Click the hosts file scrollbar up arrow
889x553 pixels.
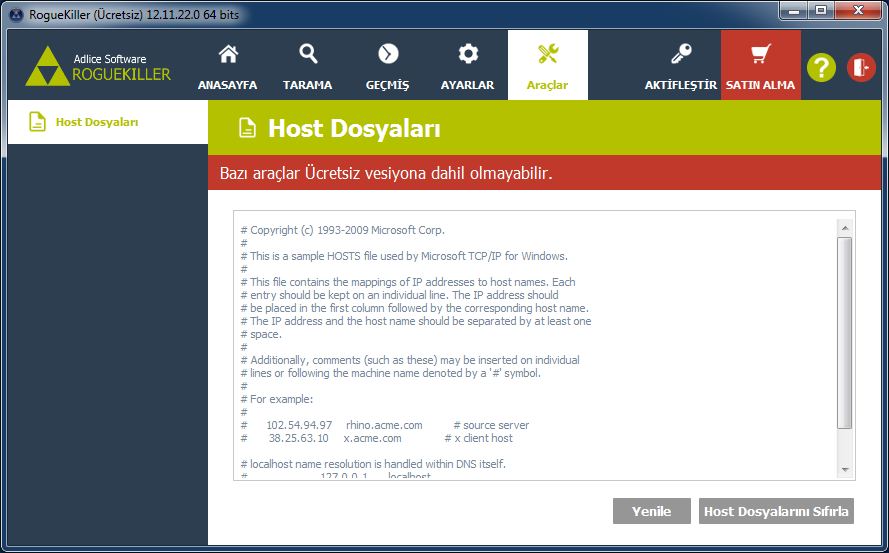click(845, 228)
